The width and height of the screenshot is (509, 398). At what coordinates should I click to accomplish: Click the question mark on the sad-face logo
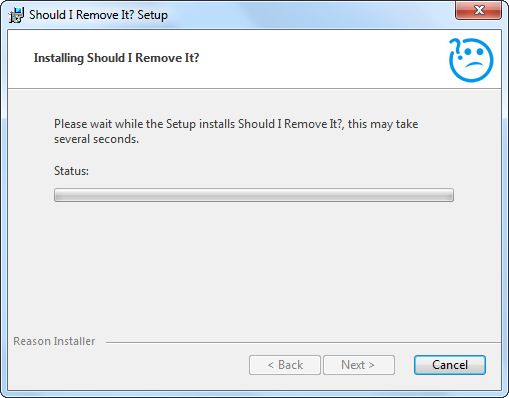pos(455,48)
